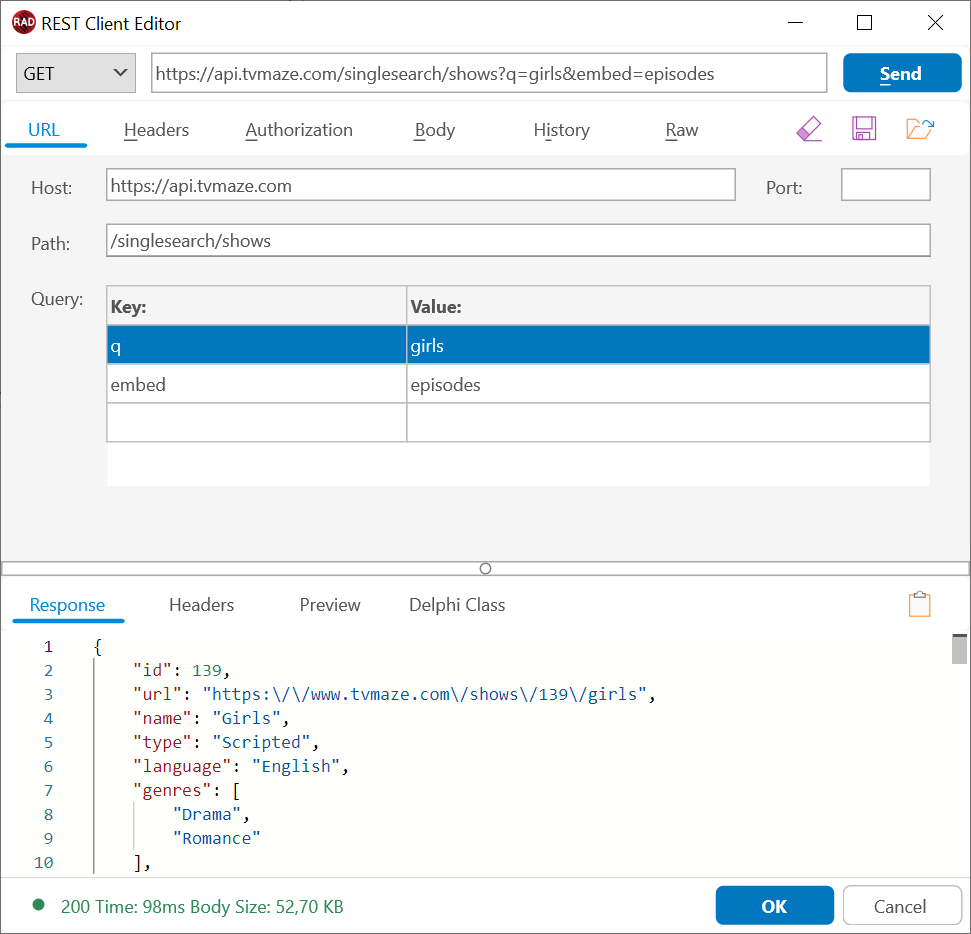Click the Key column header
The image size is (971, 934).
256,306
